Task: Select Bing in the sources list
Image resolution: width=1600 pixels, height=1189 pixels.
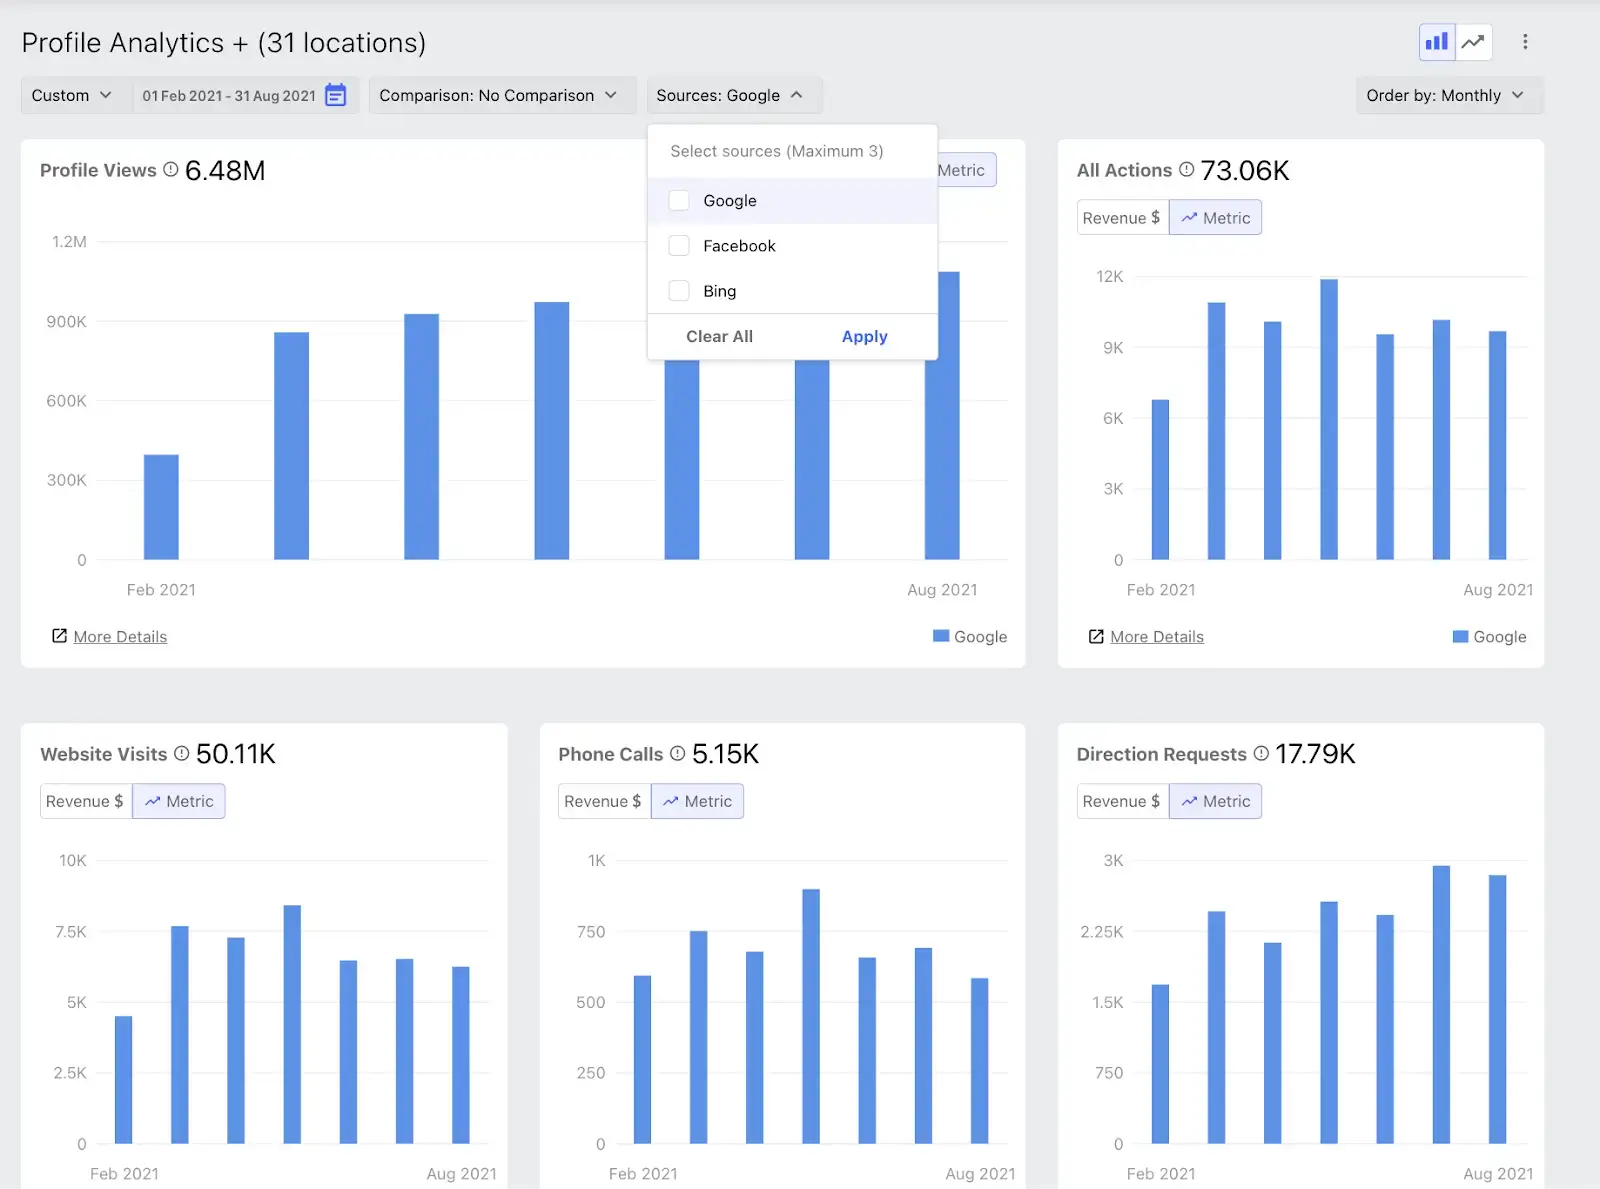Action: click(792, 291)
